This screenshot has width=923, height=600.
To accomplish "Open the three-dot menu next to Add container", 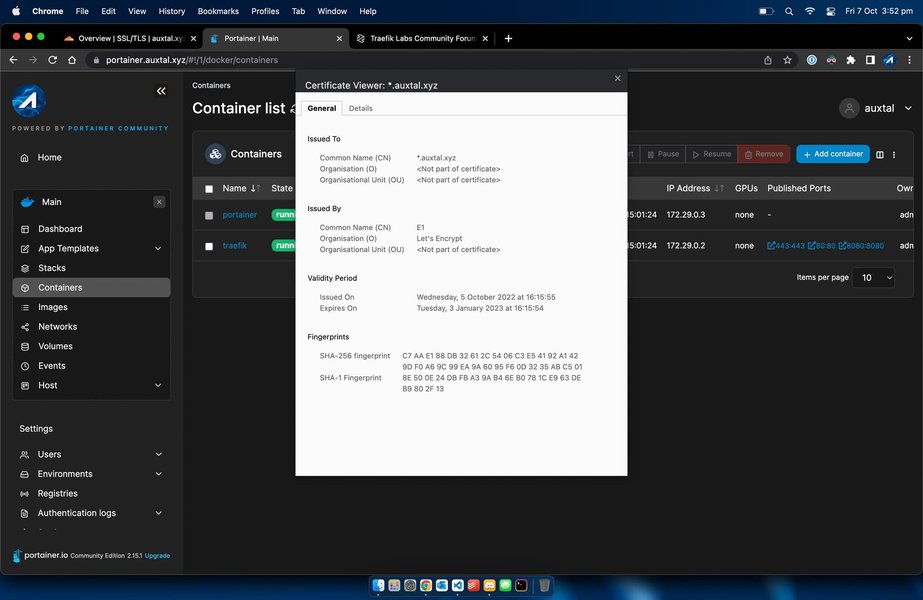I will coord(895,154).
